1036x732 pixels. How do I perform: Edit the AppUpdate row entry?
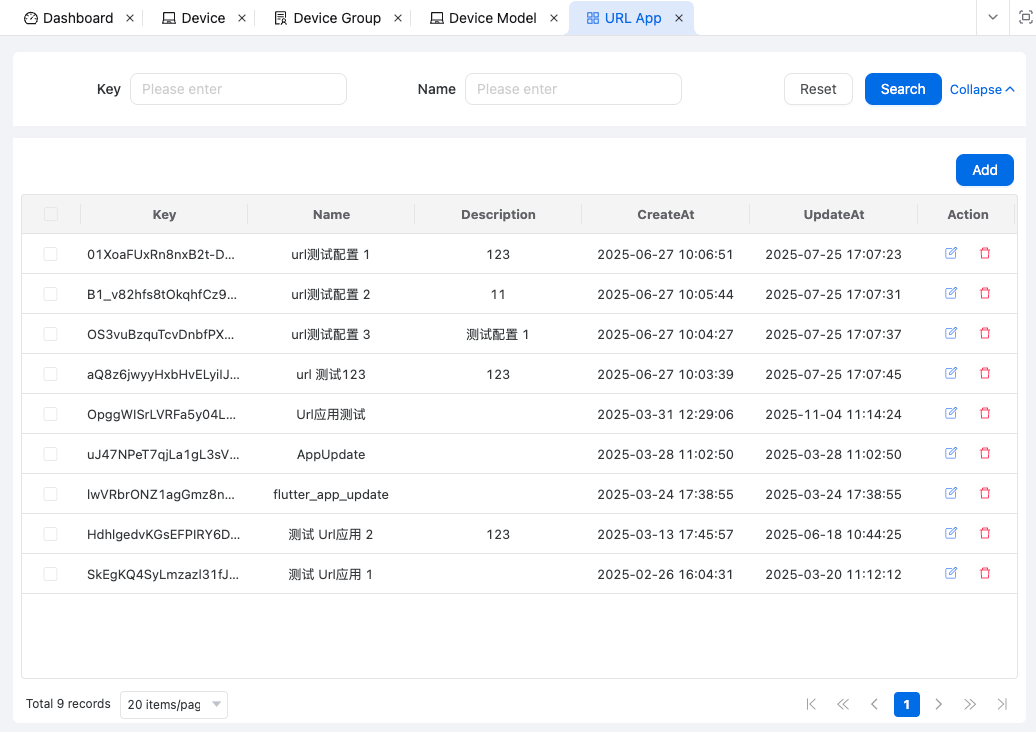[x=951, y=454]
